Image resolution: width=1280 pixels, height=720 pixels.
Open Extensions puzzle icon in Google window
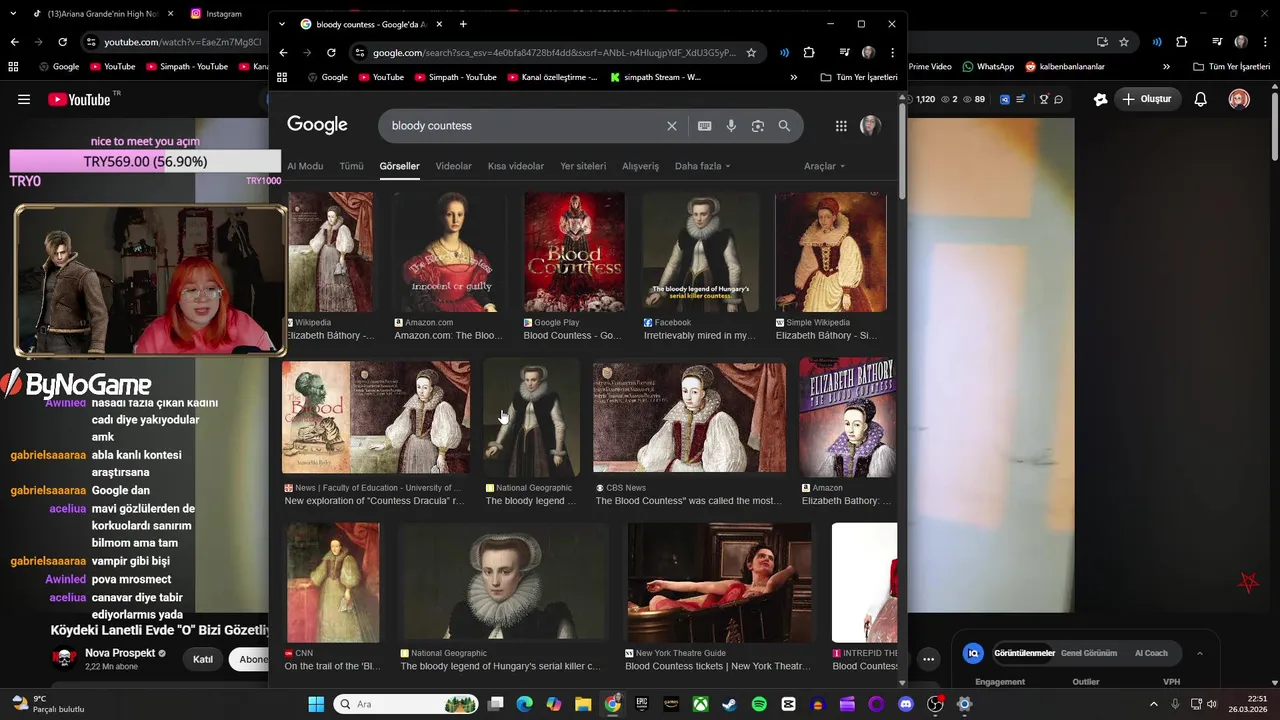point(809,53)
